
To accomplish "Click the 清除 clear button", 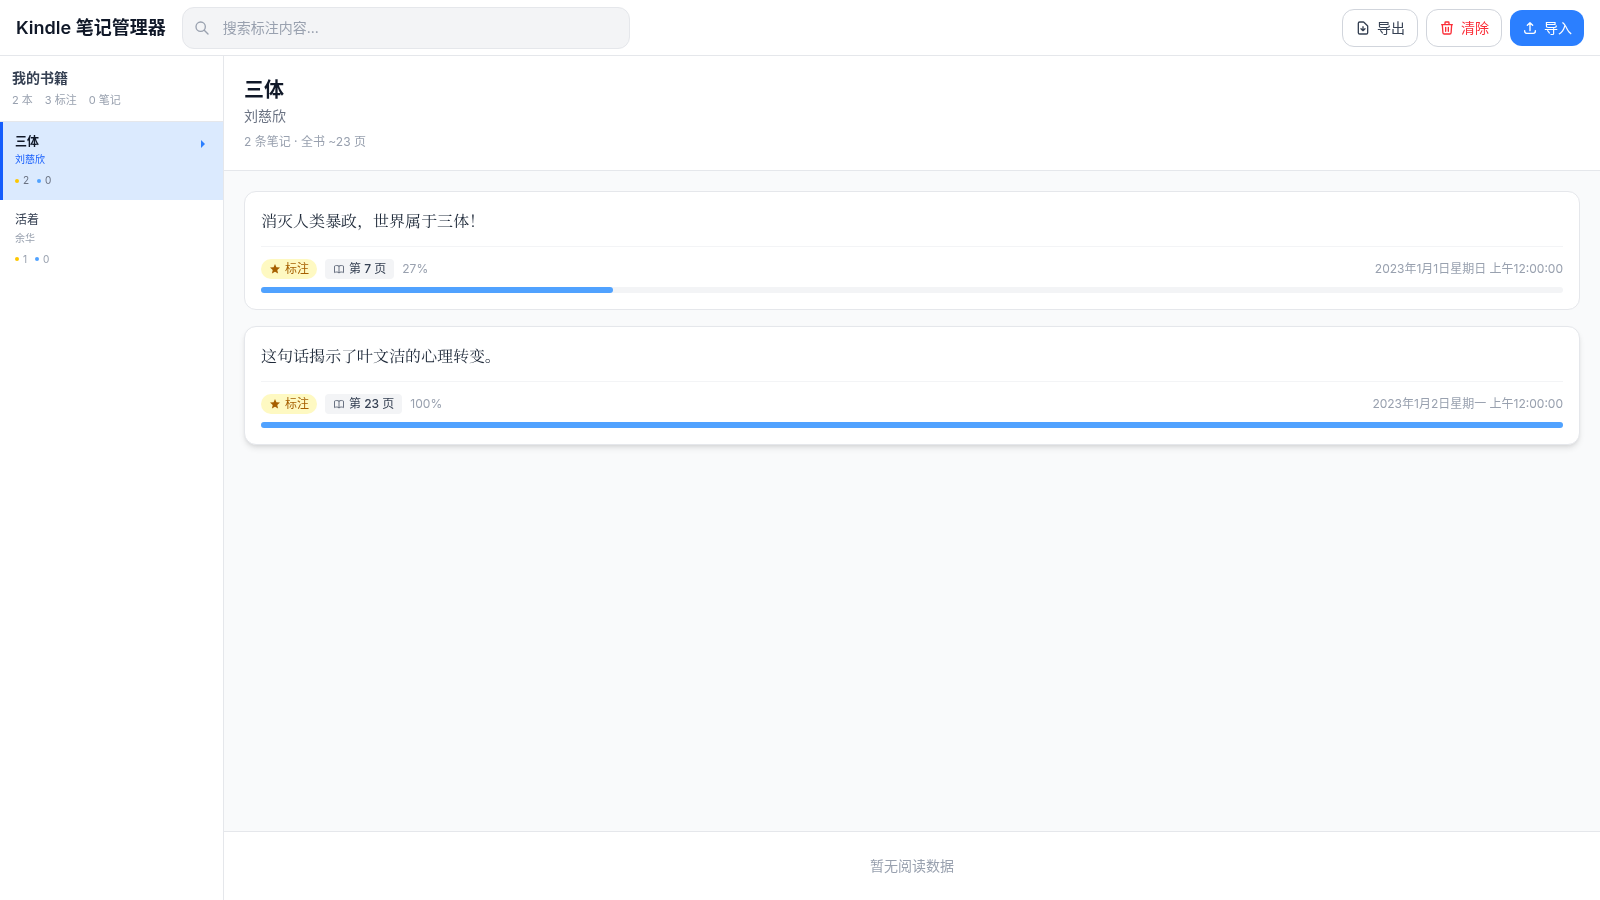I will coord(1464,28).
